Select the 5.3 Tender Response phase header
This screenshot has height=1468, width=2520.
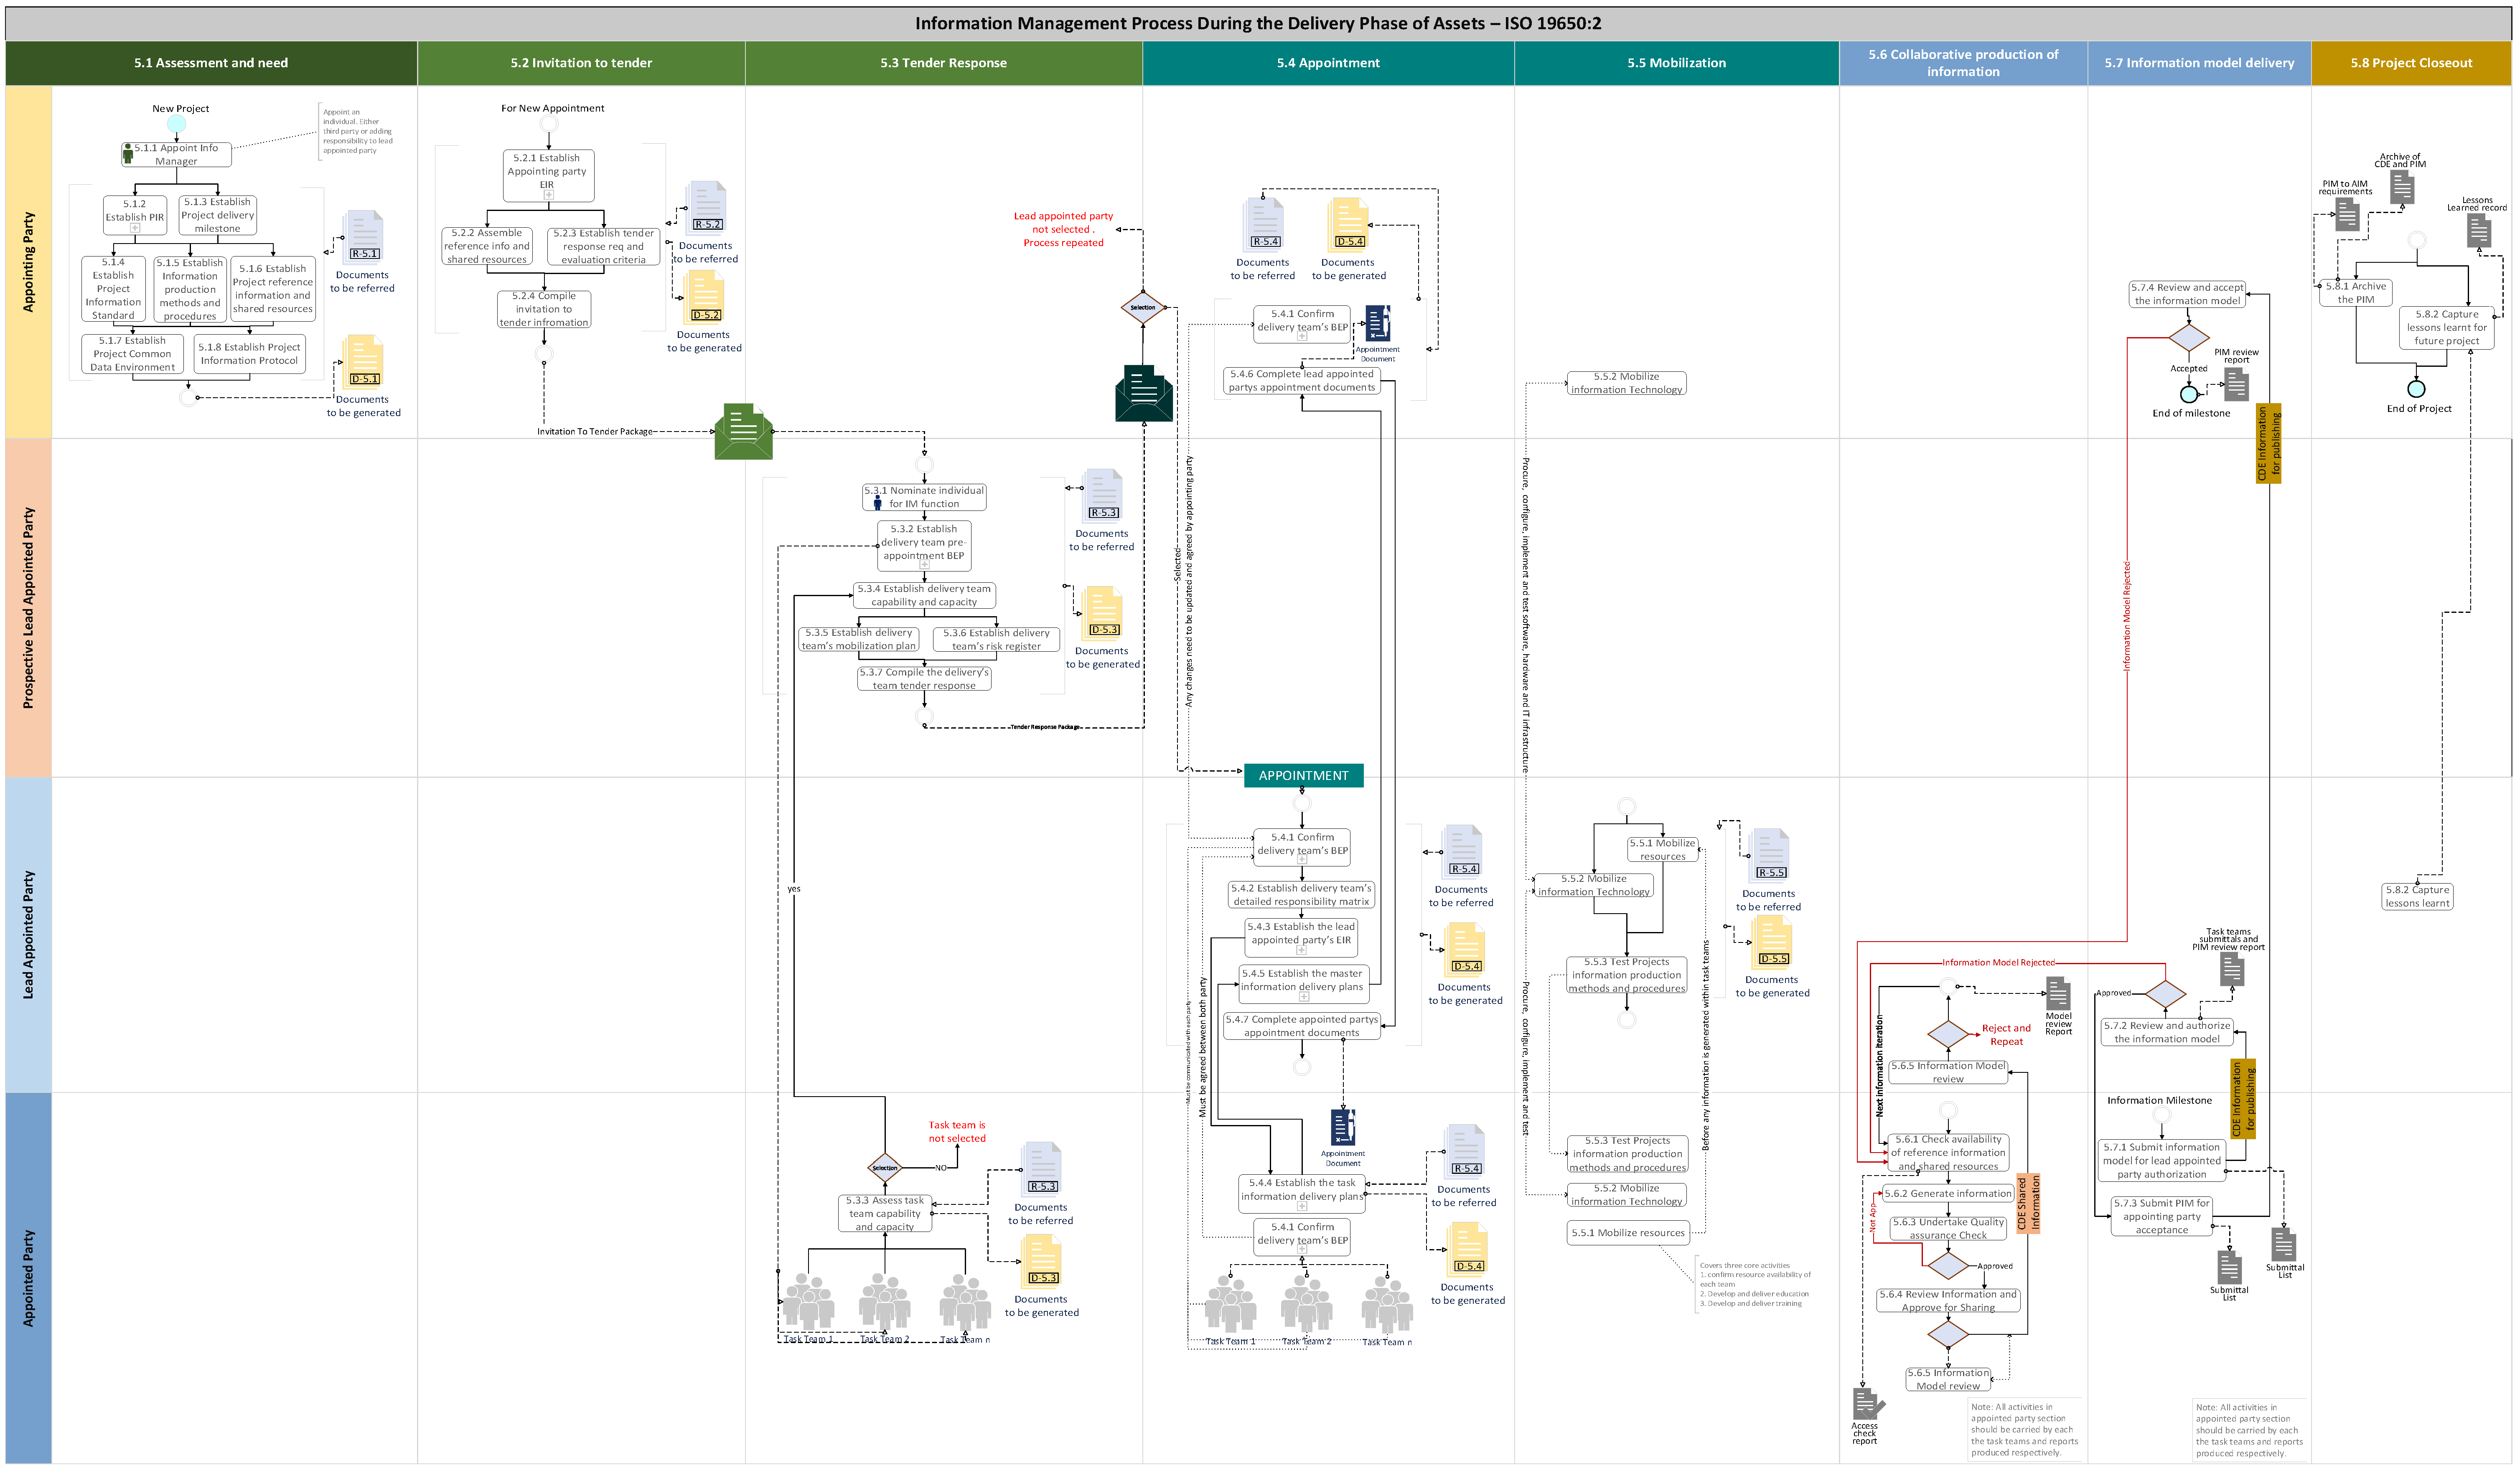(943, 63)
